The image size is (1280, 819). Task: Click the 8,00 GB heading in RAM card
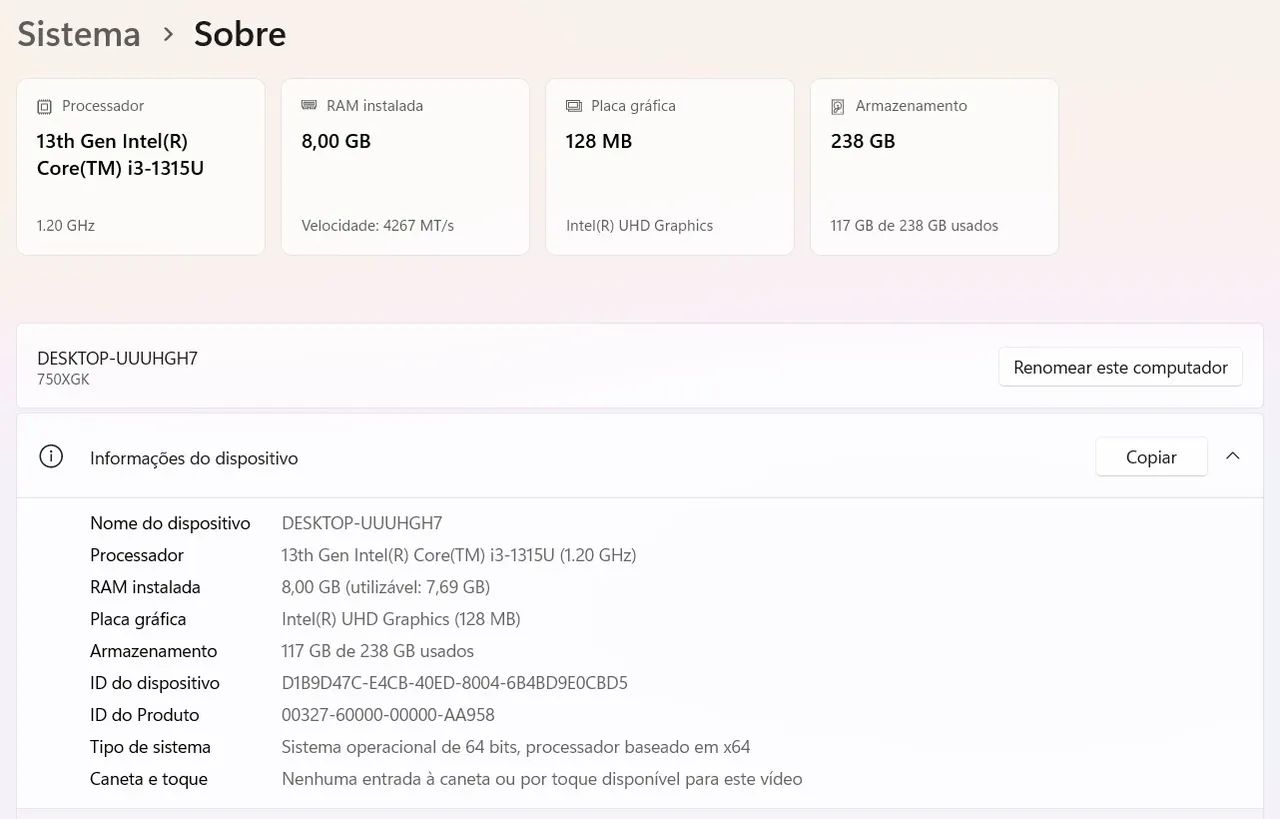[x=336, y=141]
